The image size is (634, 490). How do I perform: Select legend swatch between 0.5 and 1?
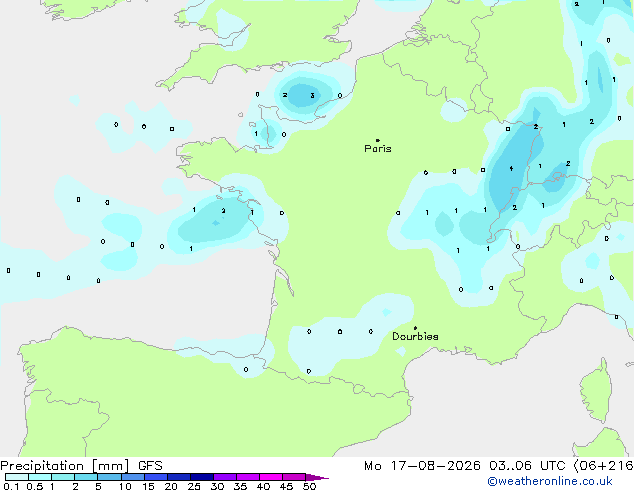click(40, 477)
